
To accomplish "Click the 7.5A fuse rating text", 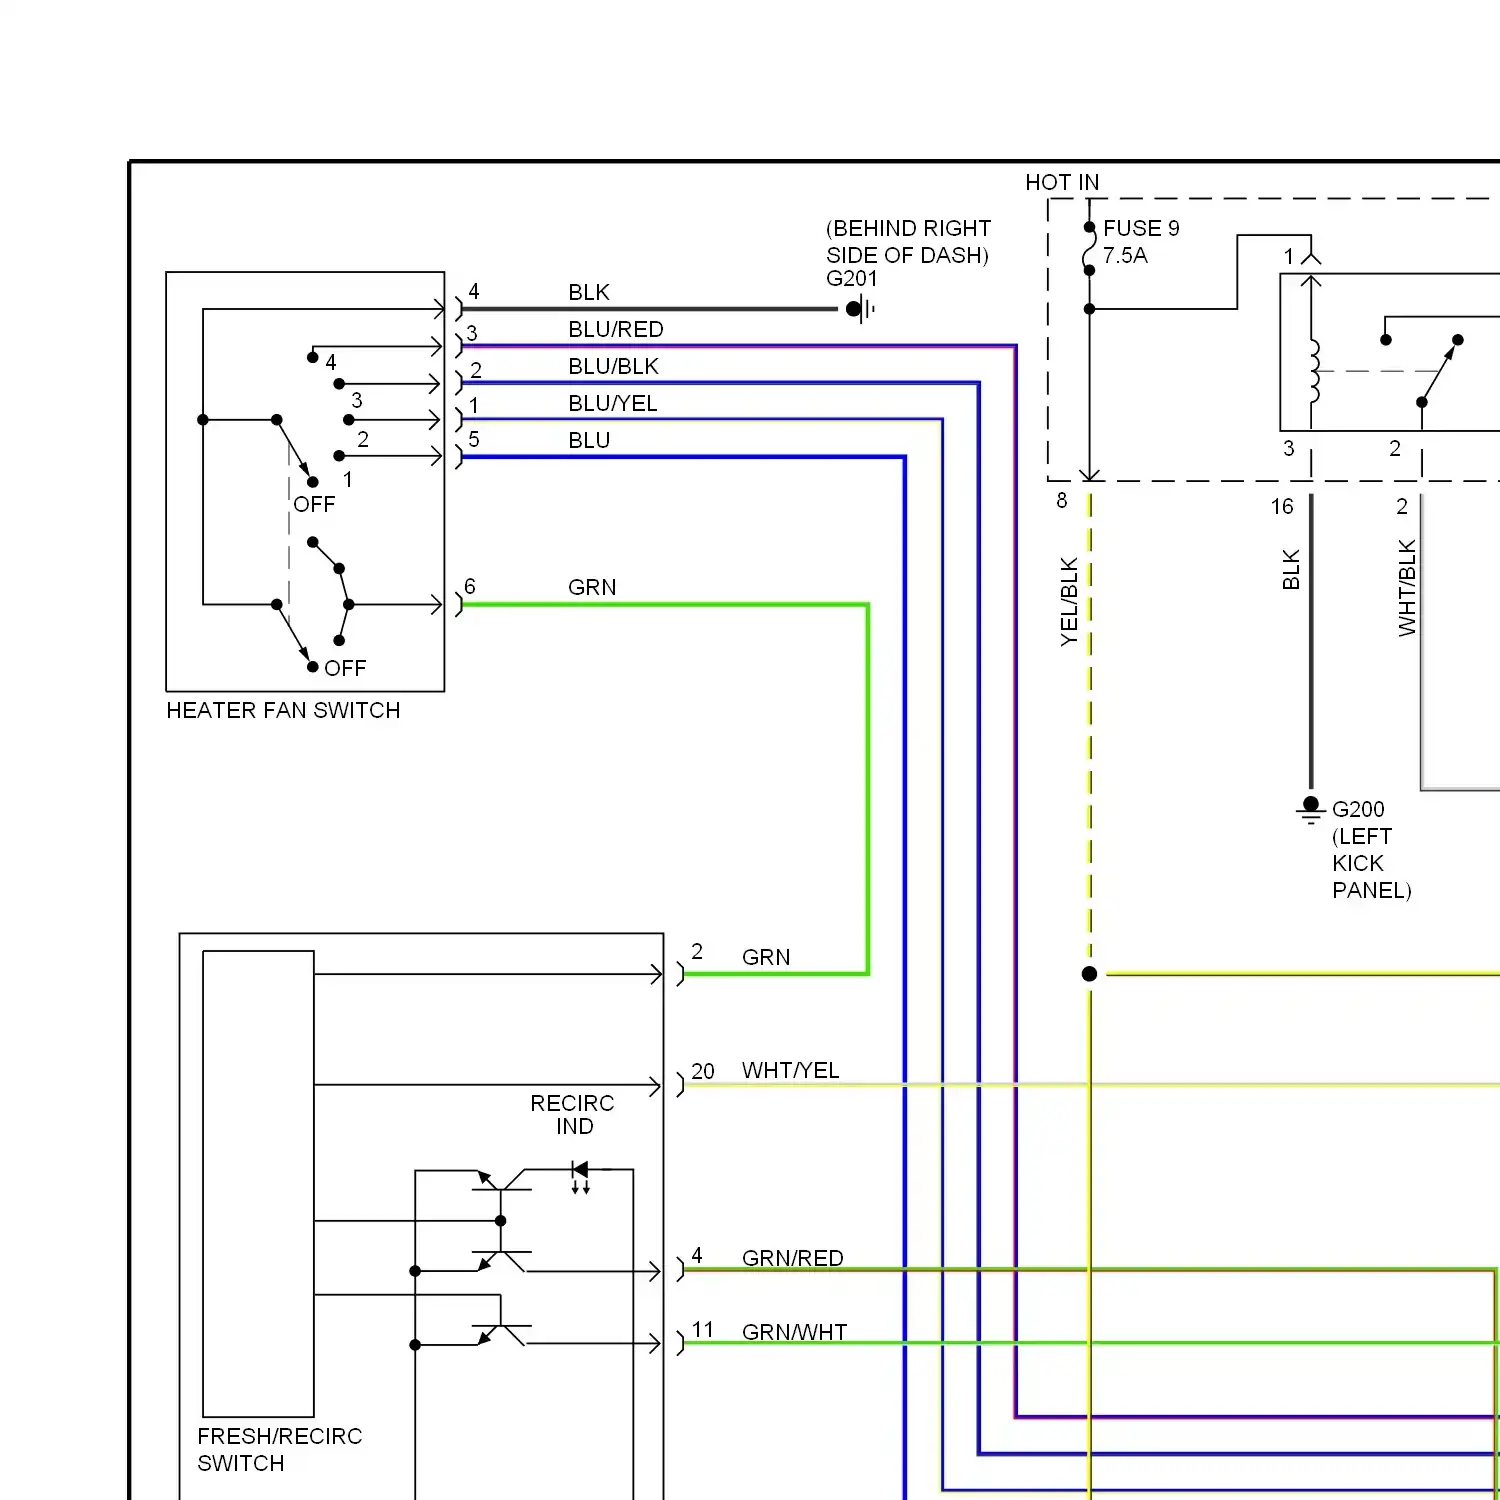I will (1125, 255).
